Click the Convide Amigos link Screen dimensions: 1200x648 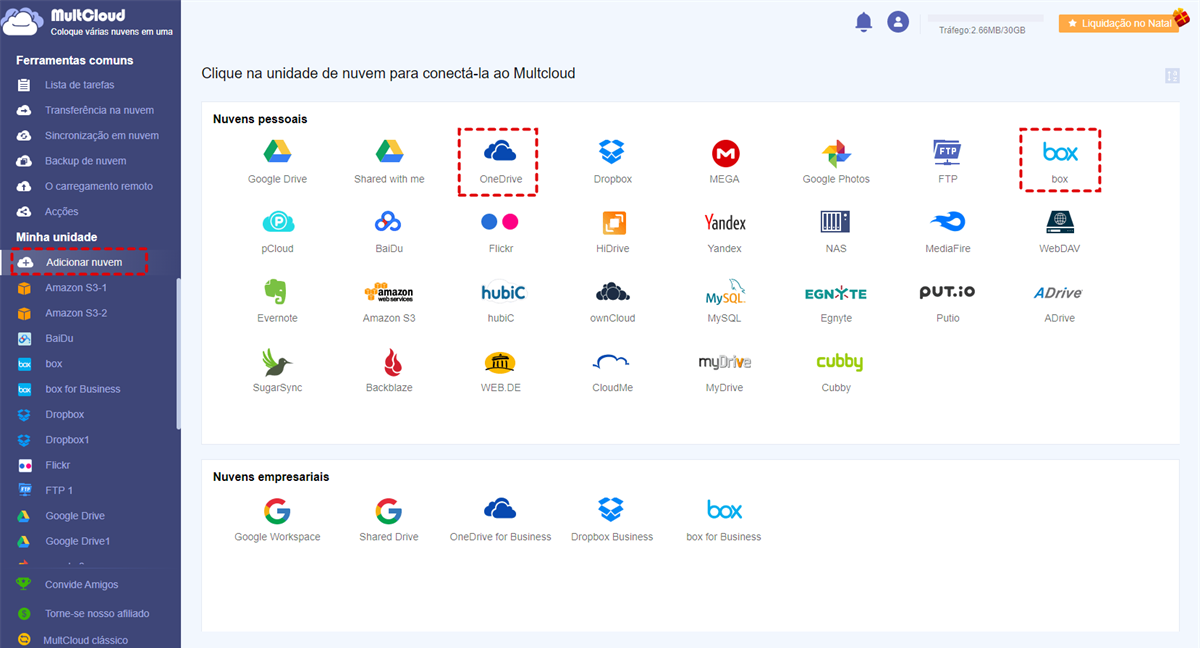(81, 585)
